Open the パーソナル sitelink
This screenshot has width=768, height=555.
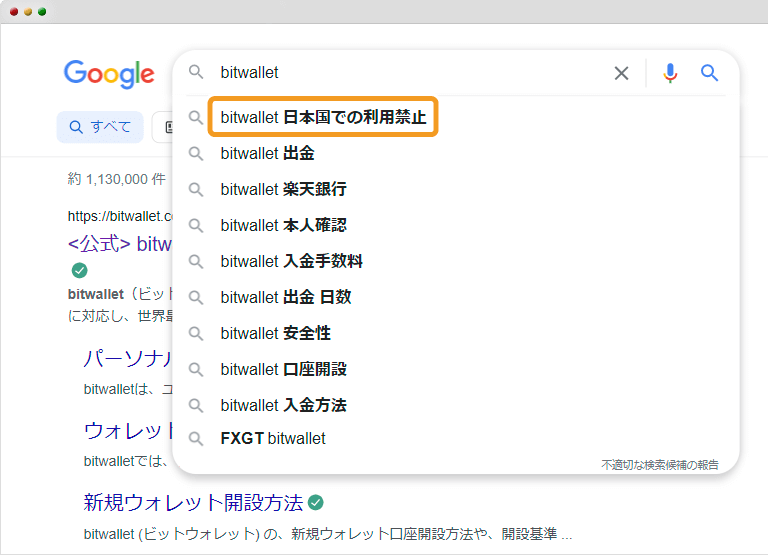click(127, 359)
